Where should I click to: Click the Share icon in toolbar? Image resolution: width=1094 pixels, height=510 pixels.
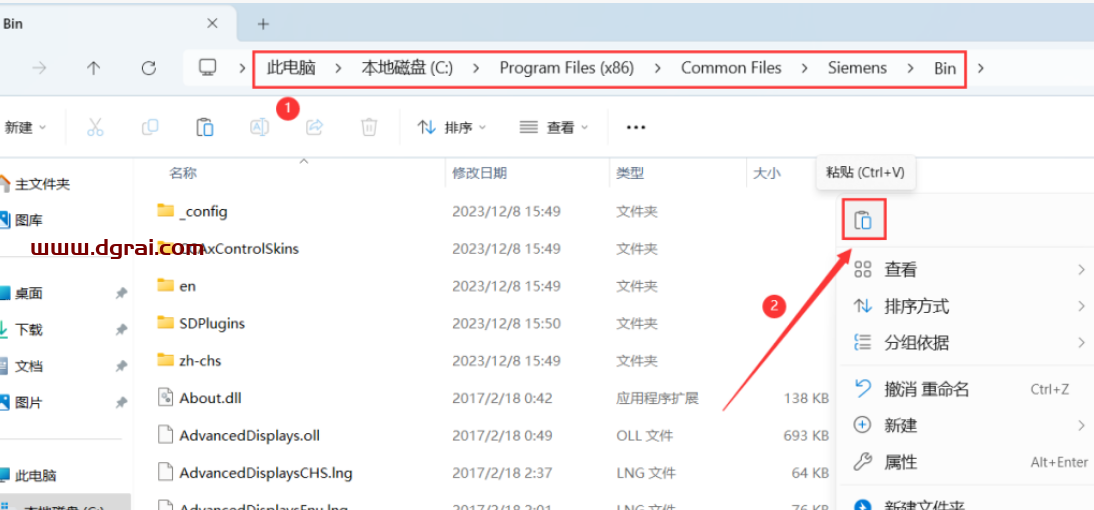tap(314, 127)
